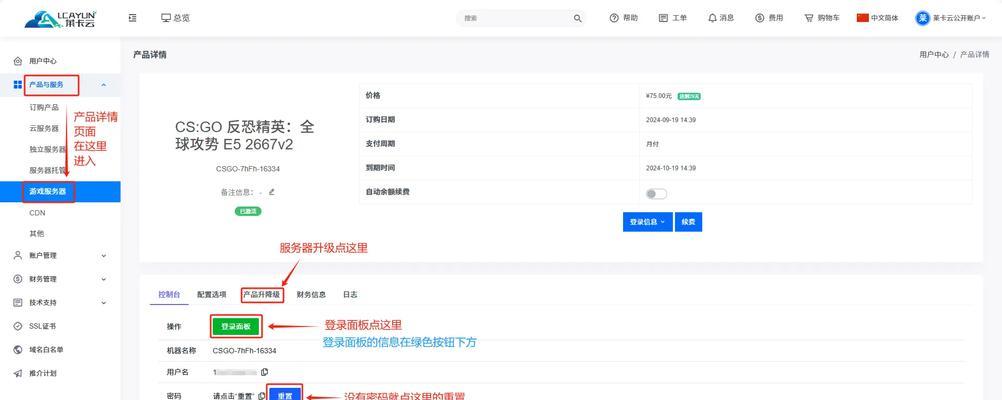Switch to the 产品升降级 tab
This screenshot has height=400, width=1002.
click(261, 295)
